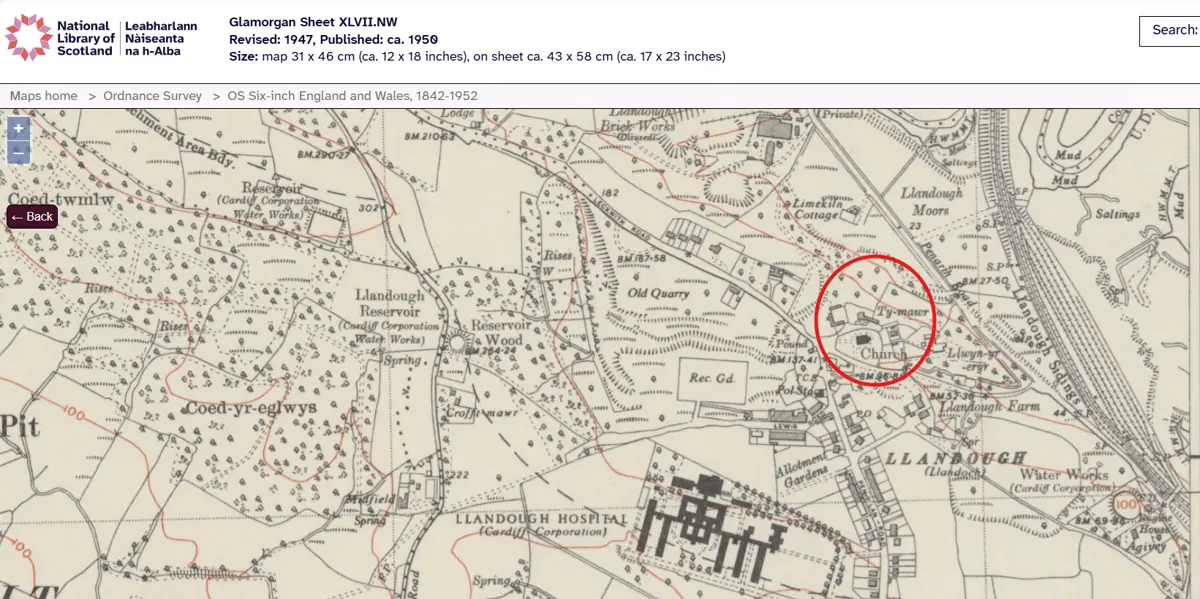Go back using the Back button

[33, 217]
